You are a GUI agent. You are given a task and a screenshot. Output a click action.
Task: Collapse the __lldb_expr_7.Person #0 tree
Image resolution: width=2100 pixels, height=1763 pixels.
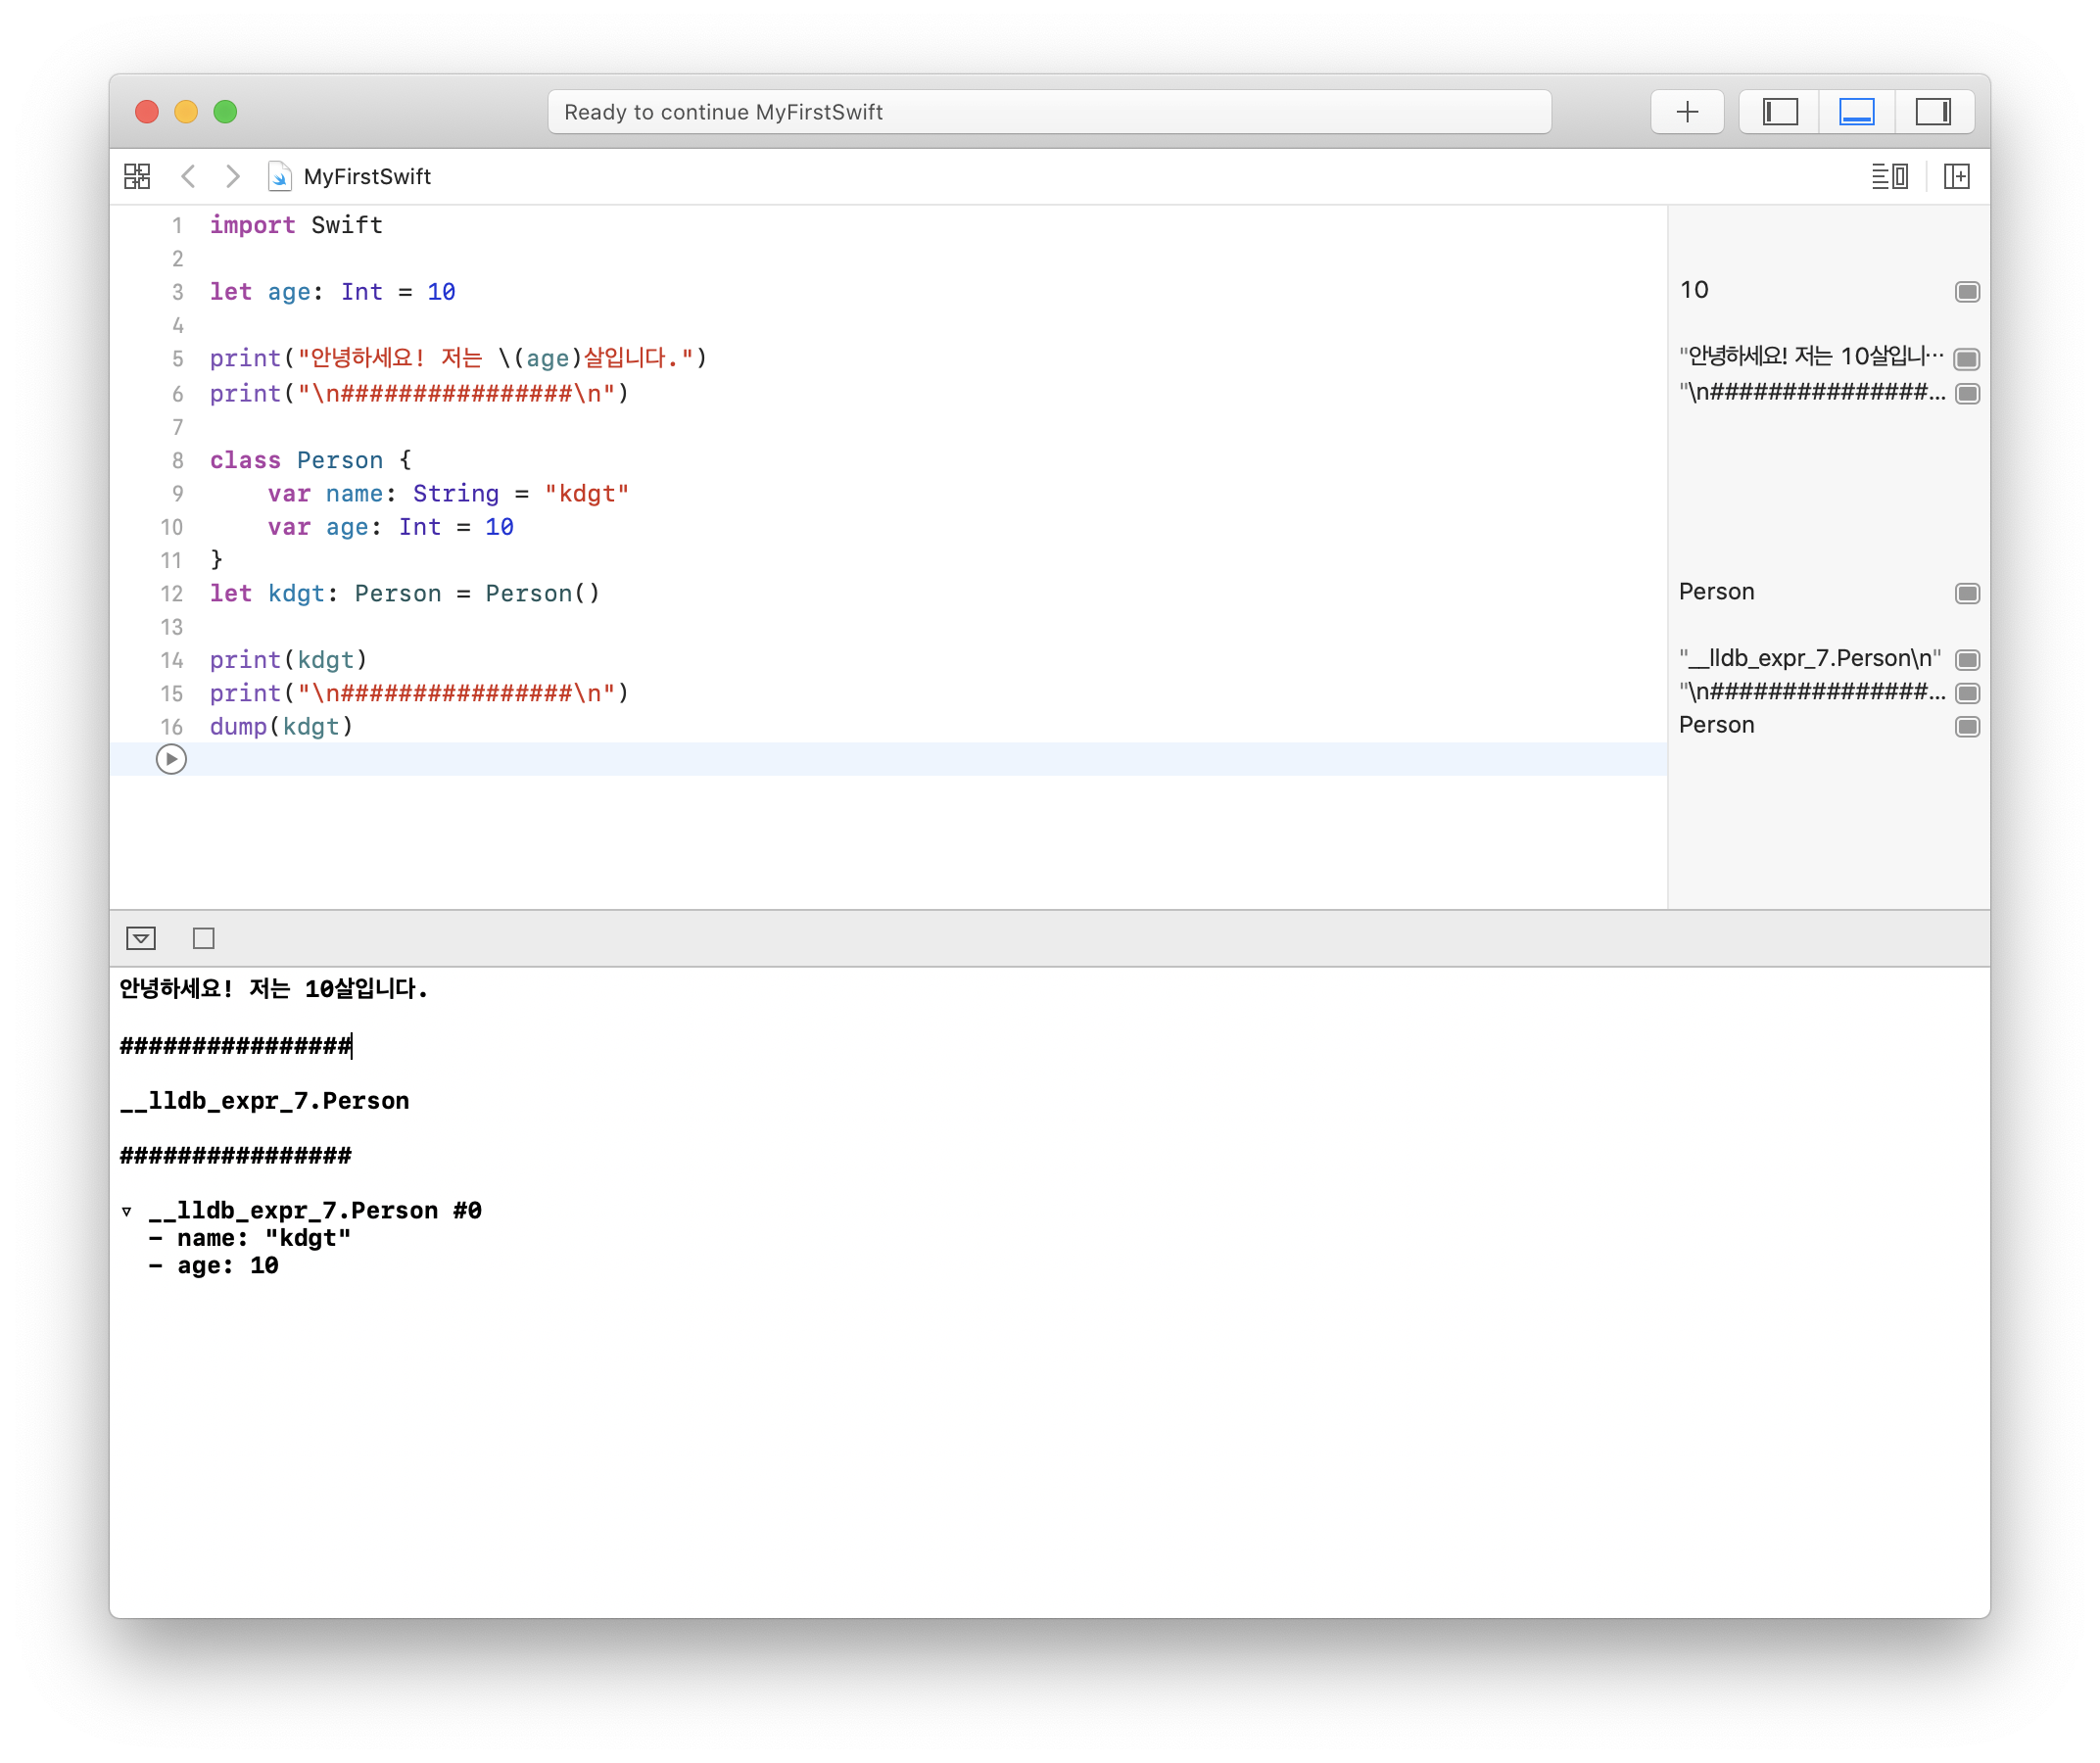127,1212
